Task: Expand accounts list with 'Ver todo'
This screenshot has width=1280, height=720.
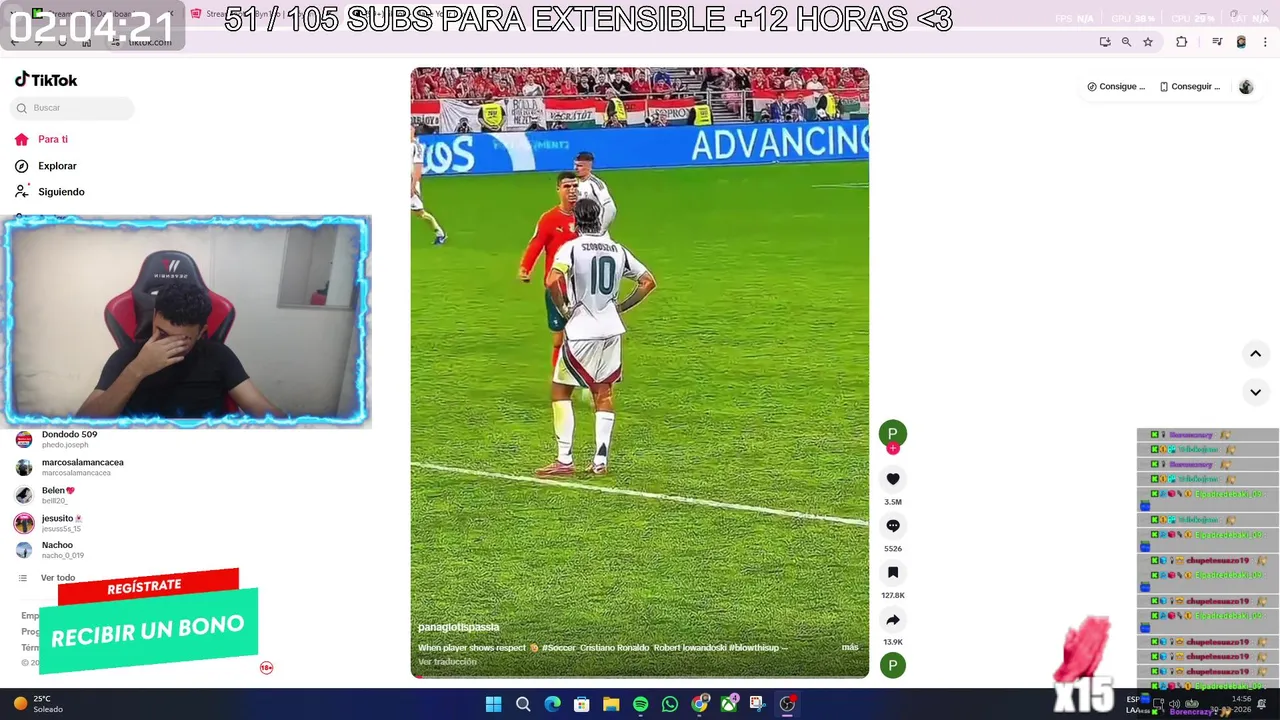Action: pyautogui.click(x=47, y=578)
